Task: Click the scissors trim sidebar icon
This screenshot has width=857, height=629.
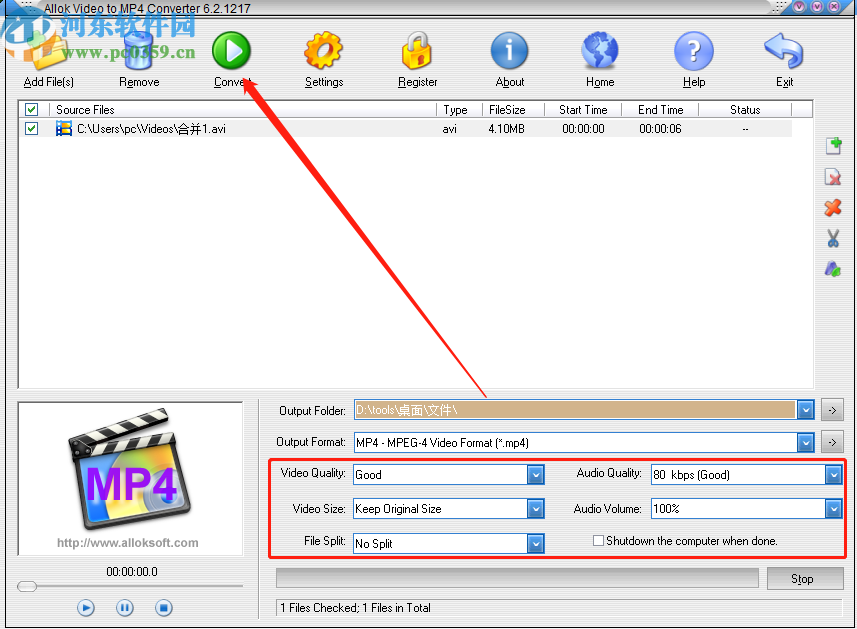Action: 833,238
